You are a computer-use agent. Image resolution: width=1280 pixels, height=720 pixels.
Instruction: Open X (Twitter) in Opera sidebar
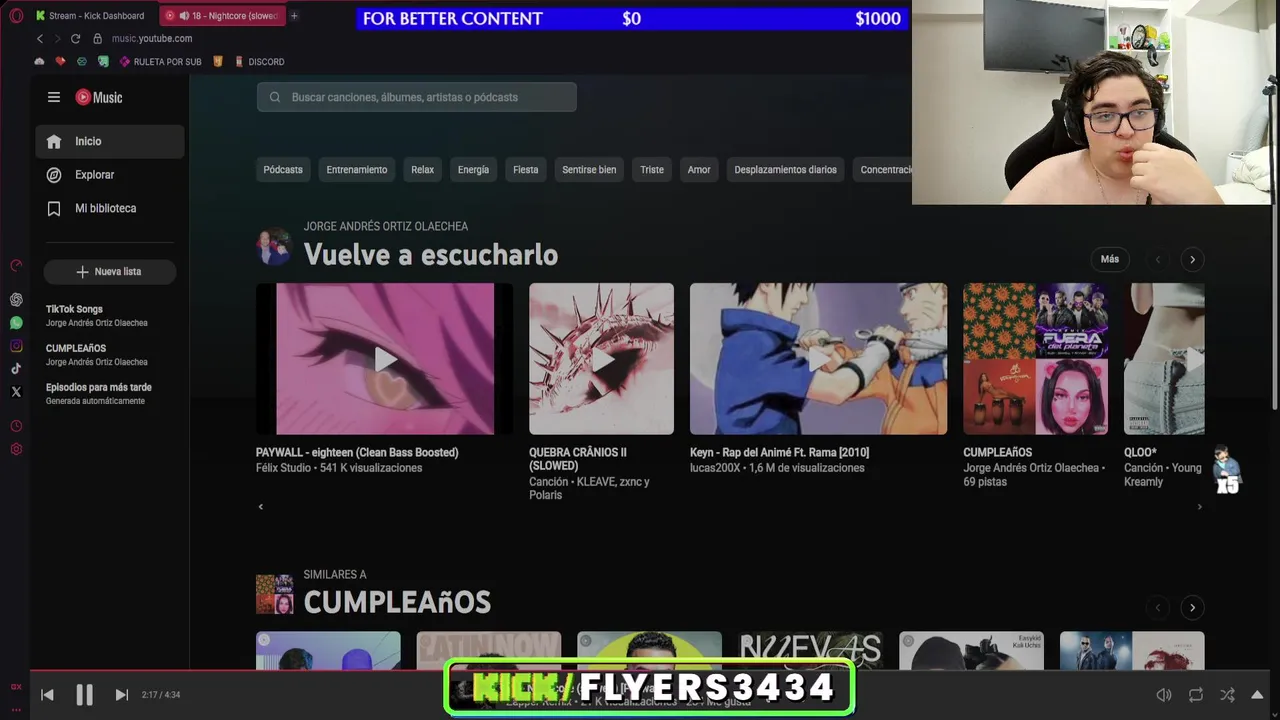coord(16,392)
